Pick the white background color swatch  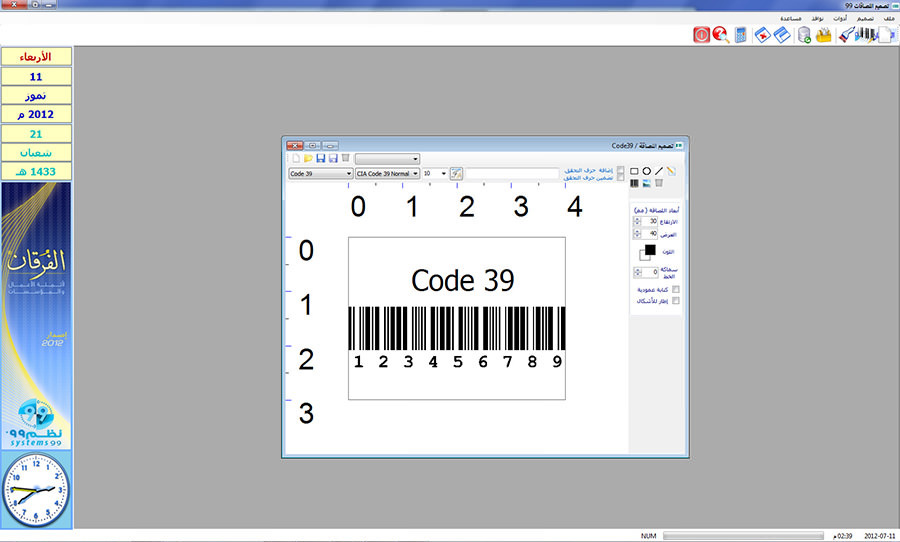(643, 255)
